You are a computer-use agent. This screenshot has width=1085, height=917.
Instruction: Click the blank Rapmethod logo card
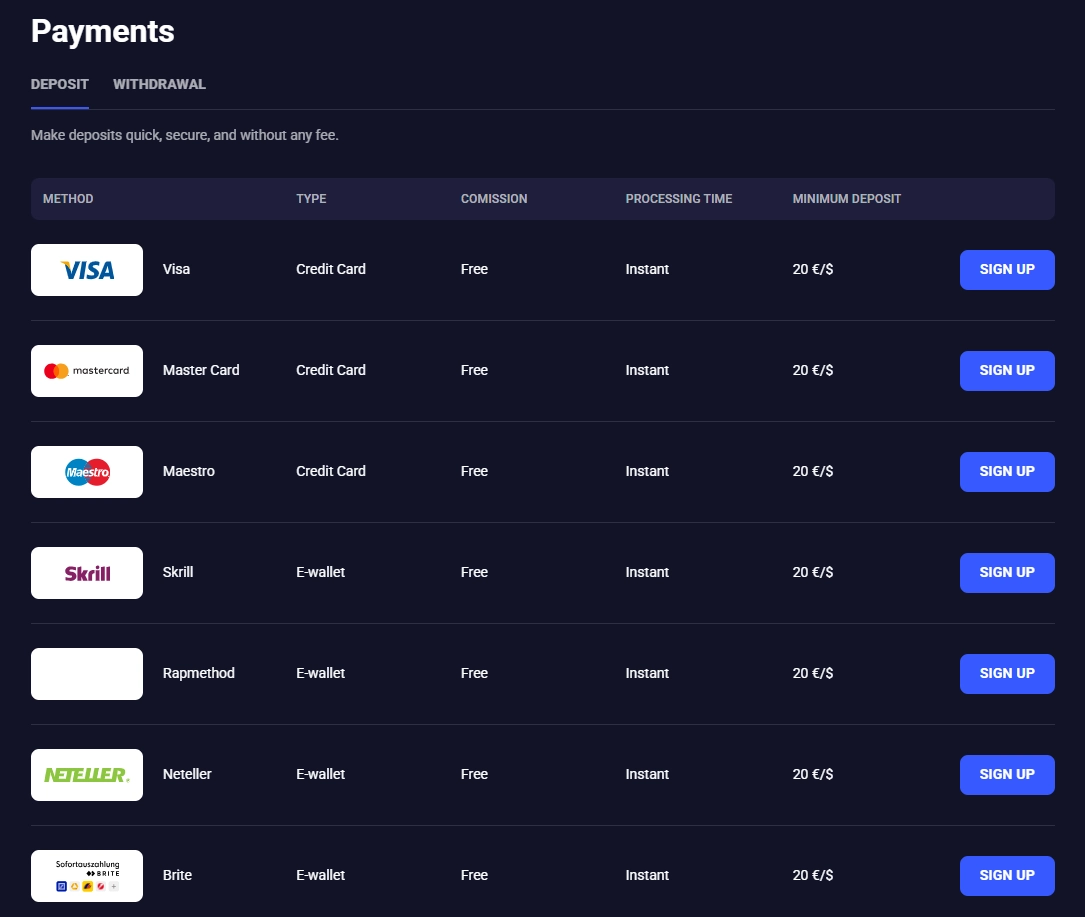pos(87,674)
